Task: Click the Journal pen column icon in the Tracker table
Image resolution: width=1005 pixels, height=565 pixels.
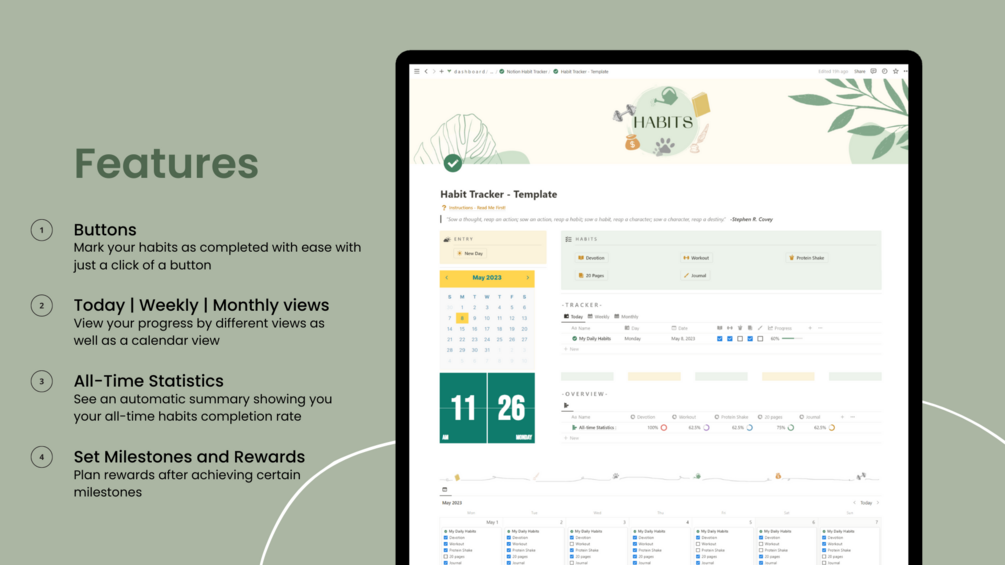Action: [760, 328]
